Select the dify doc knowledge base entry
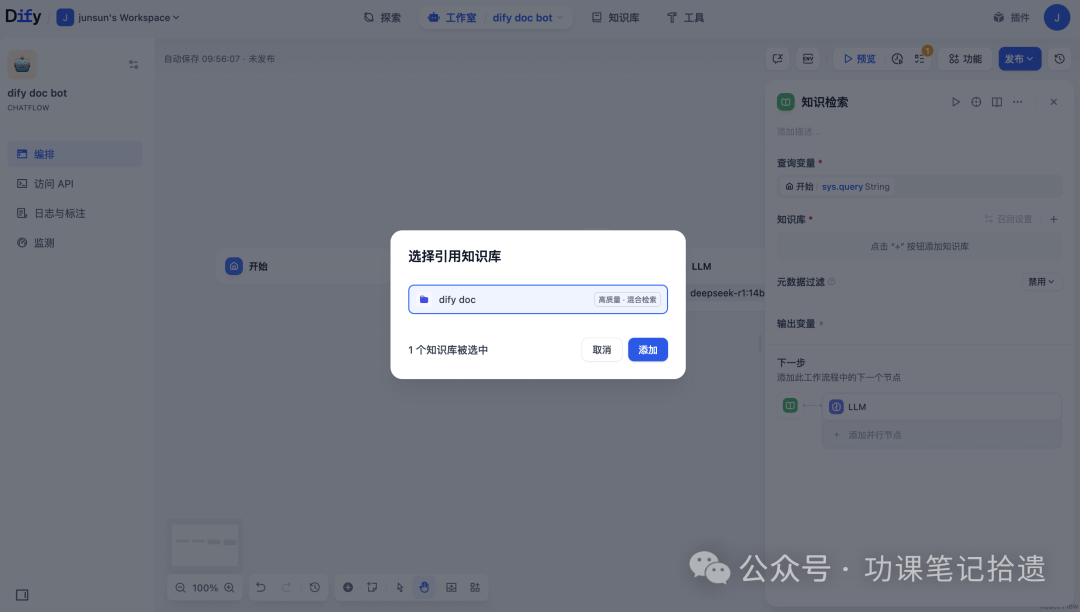The width and height of the screenshot is (1080, 612). [x=538, y=299]
